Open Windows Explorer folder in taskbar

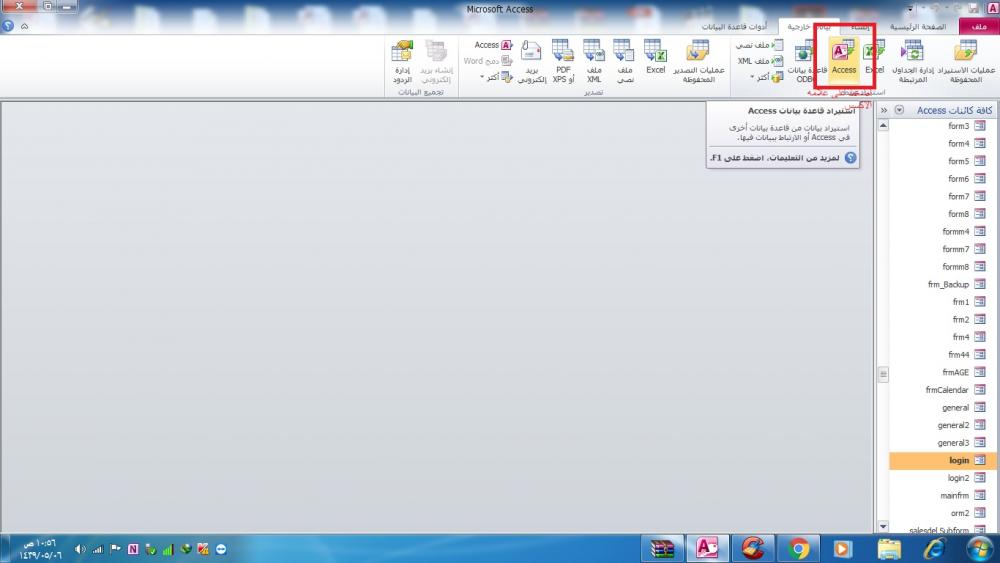pos(889,548)
